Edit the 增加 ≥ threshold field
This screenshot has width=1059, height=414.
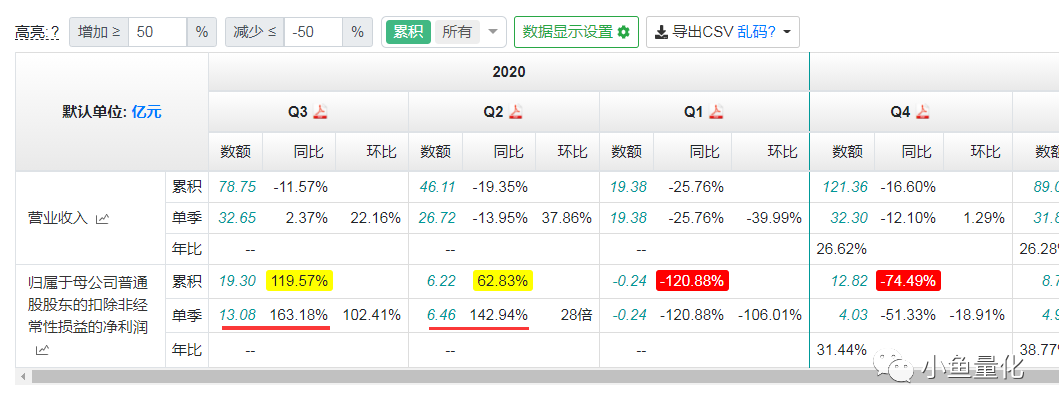coord(157,32)
